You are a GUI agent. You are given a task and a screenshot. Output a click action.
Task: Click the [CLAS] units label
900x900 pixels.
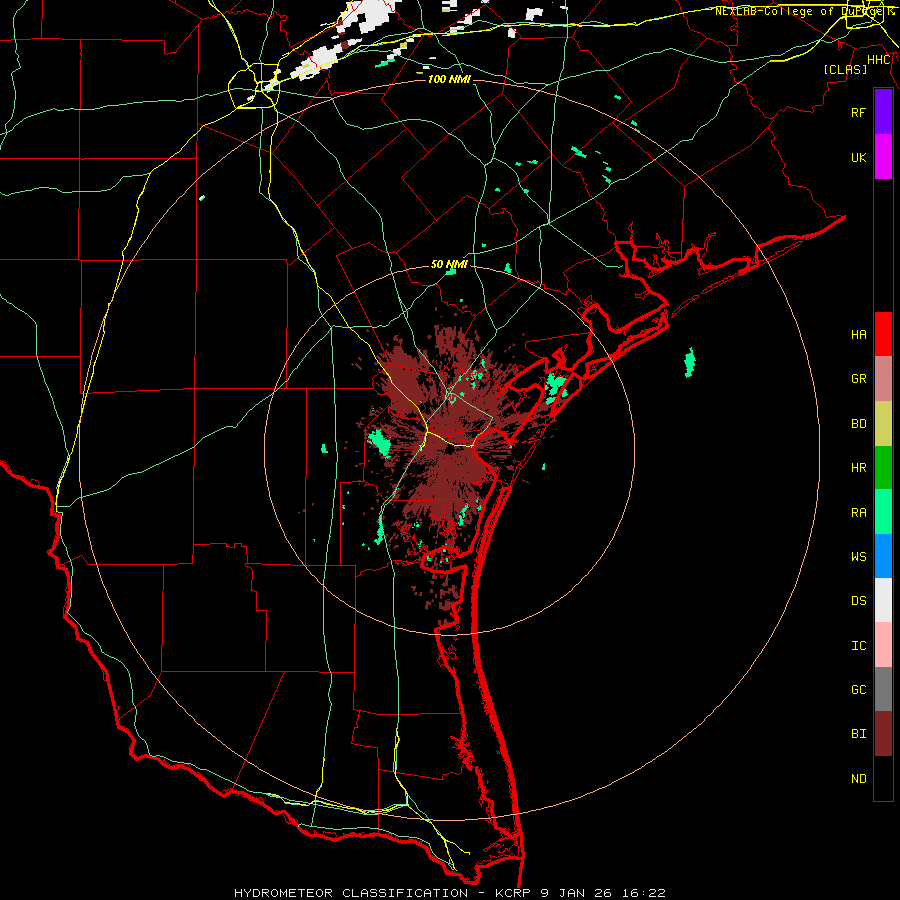845,69
